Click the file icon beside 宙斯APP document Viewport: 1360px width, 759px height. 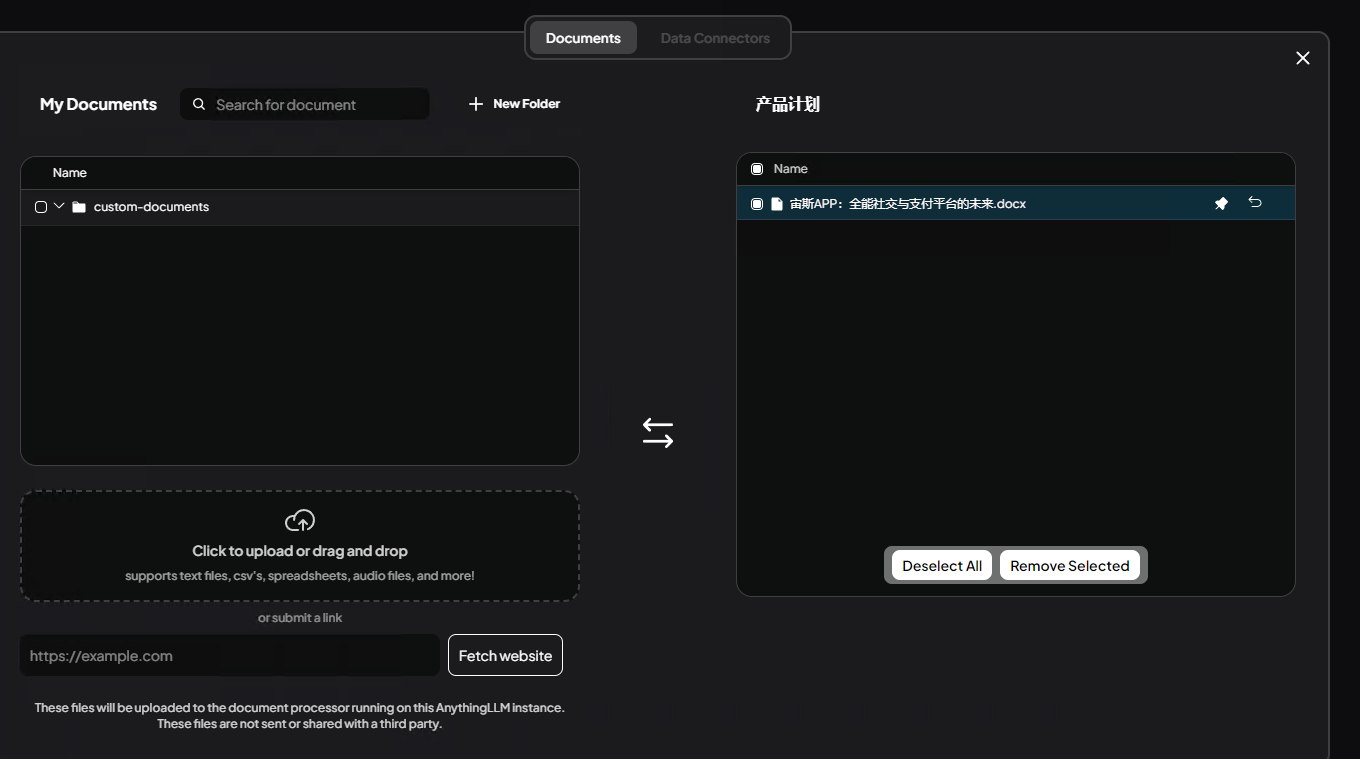click(x=777, y=204)
